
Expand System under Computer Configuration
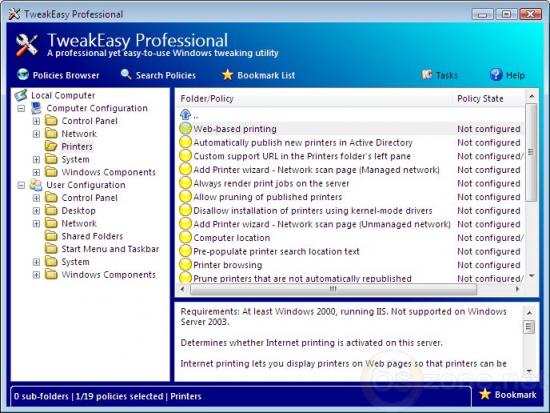click(36, 159)
